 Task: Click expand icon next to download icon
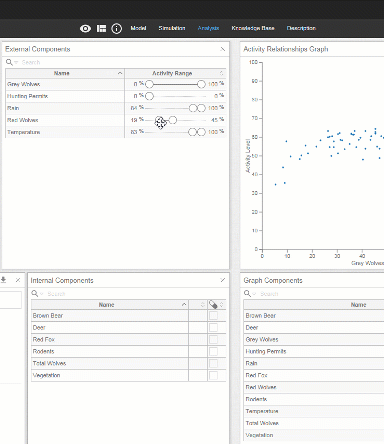(x=18, y=280)
